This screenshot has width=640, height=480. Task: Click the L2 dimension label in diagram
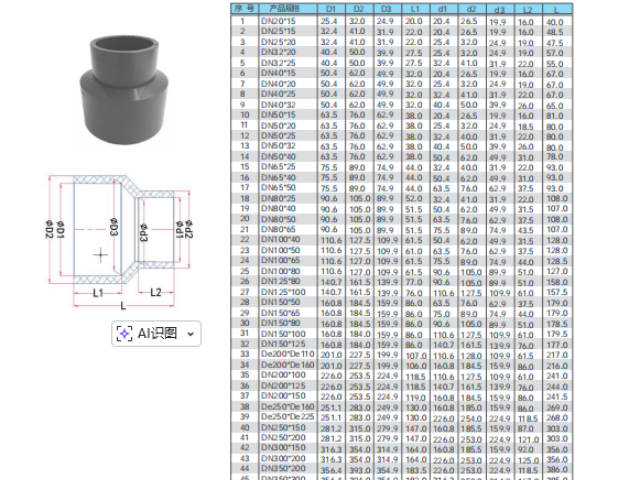point(156,293)
